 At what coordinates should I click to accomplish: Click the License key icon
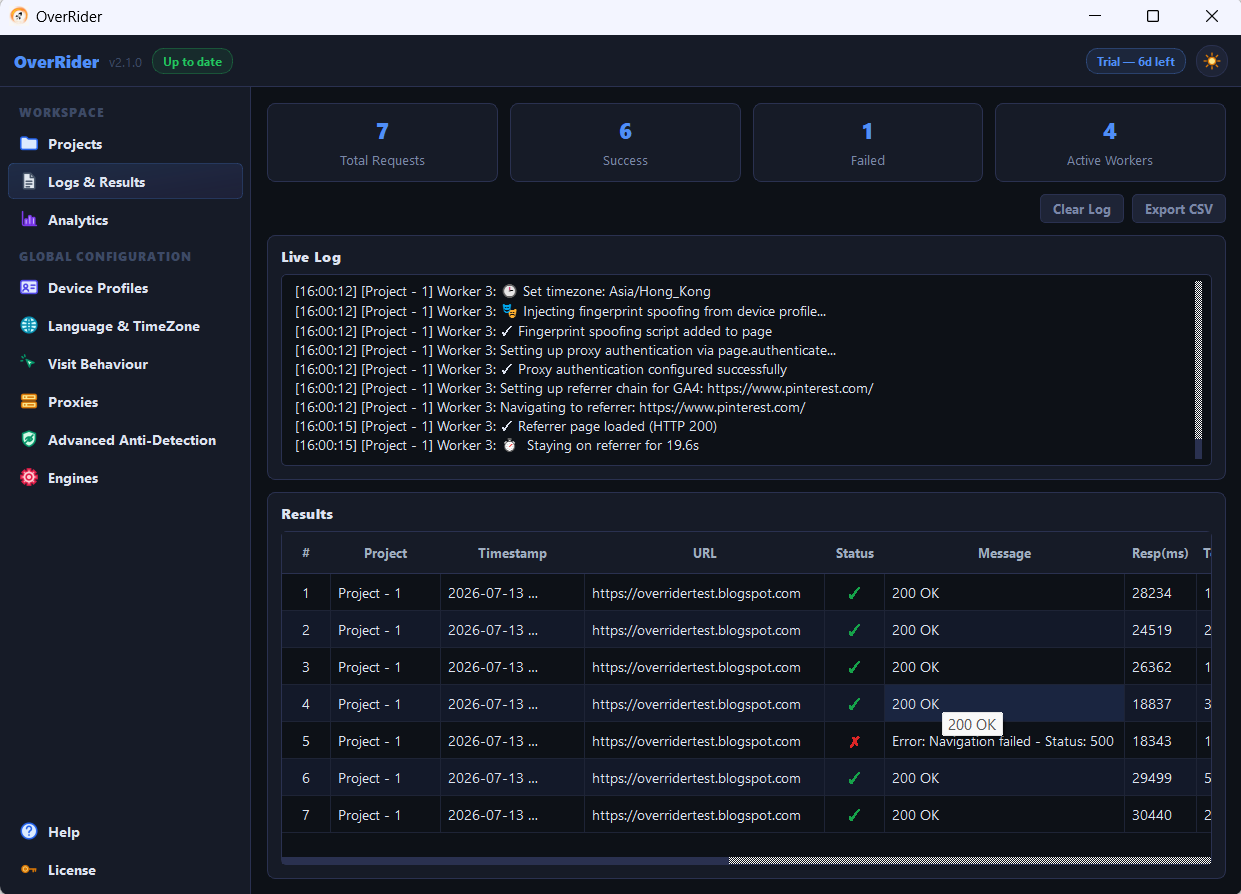(29, 870)
